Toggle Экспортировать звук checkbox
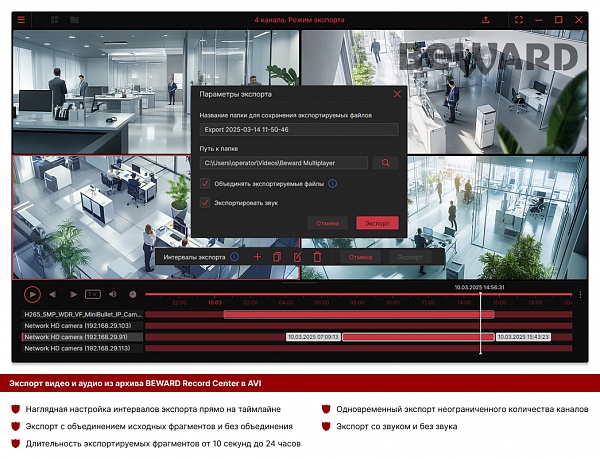Screen dimensions: 600x459 pyautogui.click(x=205, y=203)
